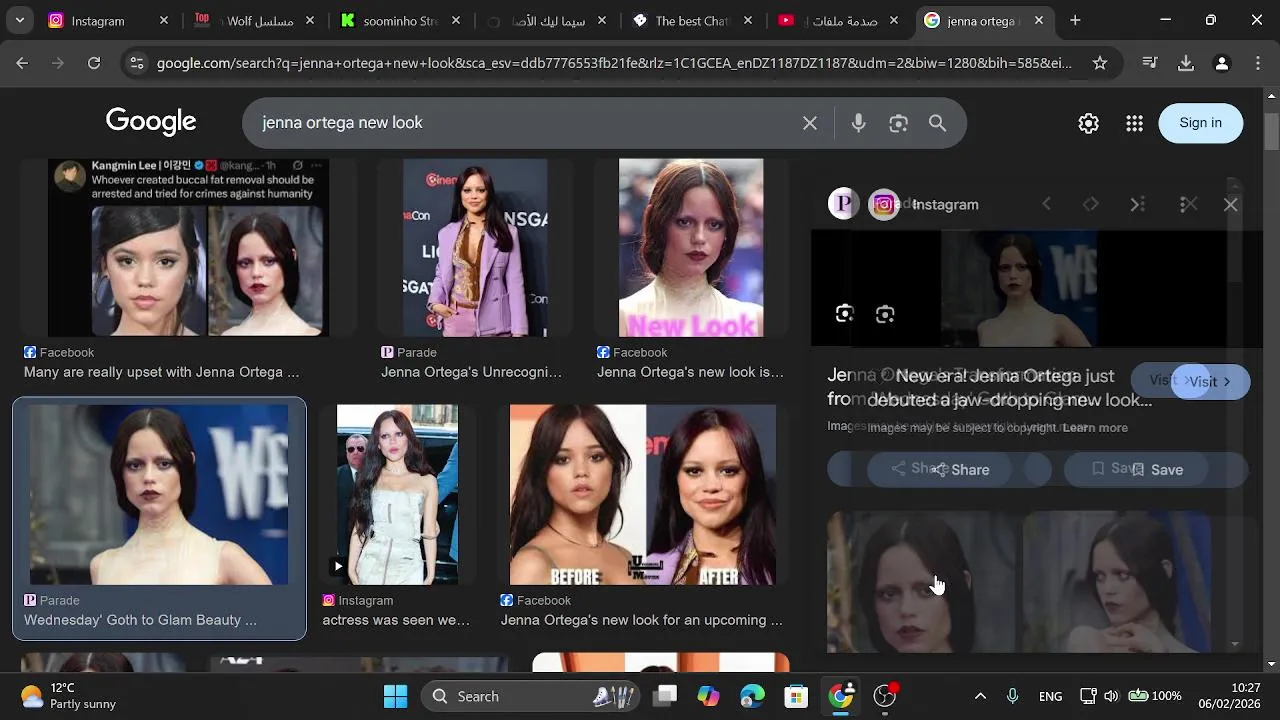Open the tab search dropdown chevron
The image size is (1280, 720).
coord(19,20)
